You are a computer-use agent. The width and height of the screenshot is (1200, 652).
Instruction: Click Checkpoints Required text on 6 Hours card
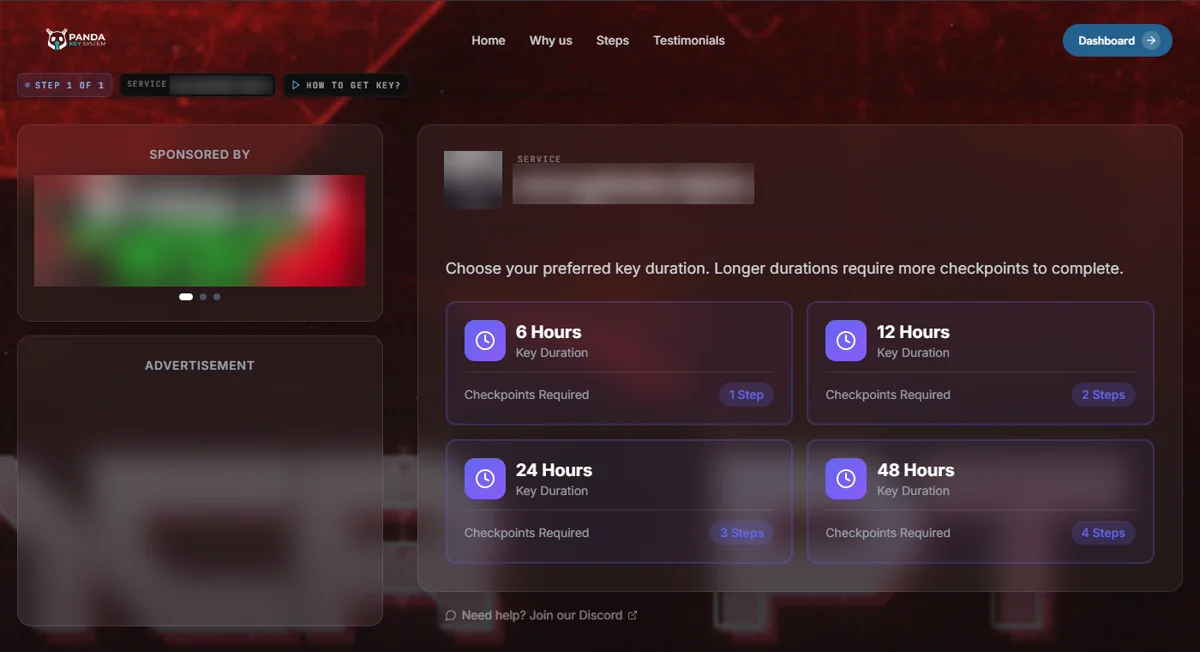pyautogui.click(x=527, y=395)
